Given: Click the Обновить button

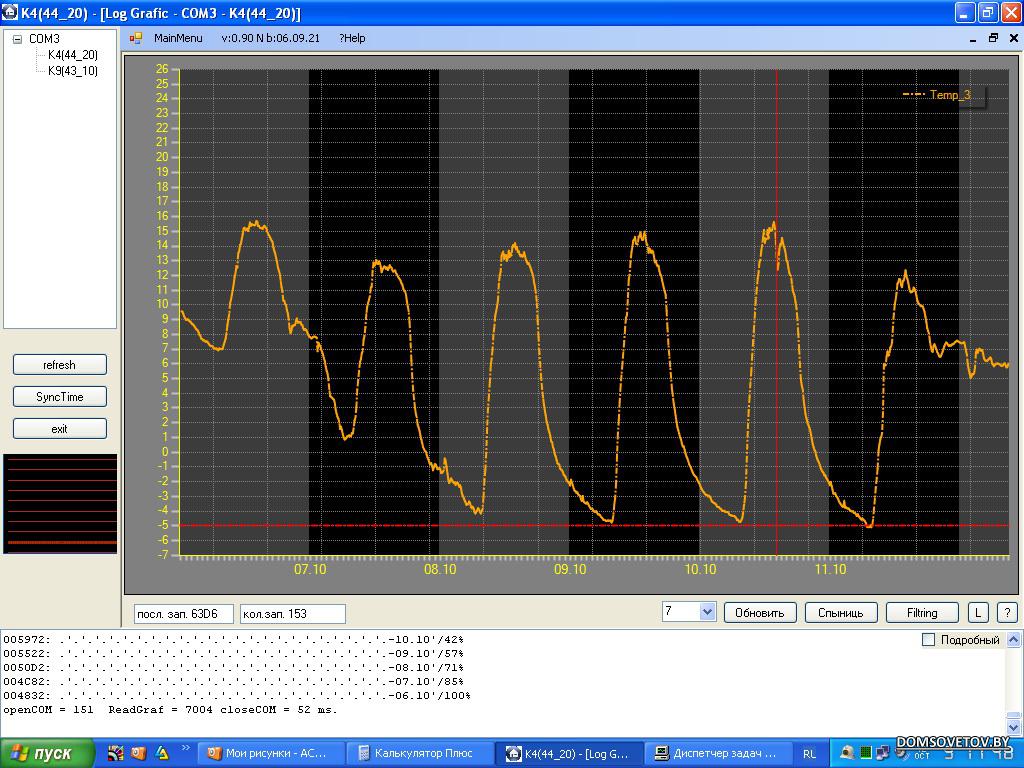Looking at the screenshot, I should coord(760,613).
